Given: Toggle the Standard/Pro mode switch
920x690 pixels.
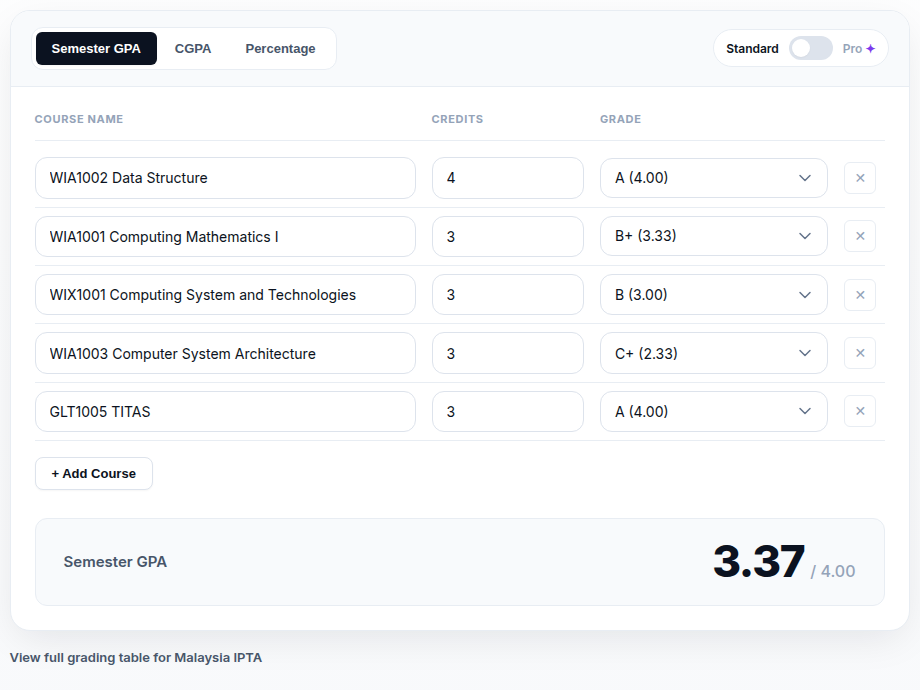Looking at the screenshot, I should [810, 48].
